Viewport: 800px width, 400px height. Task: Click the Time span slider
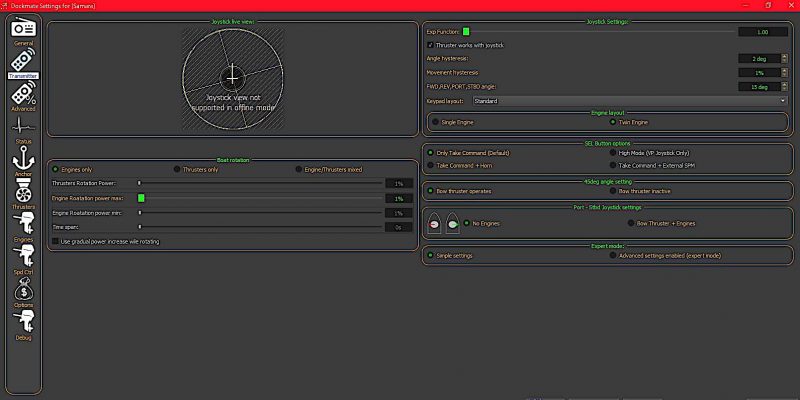click(x=260, y=227)
